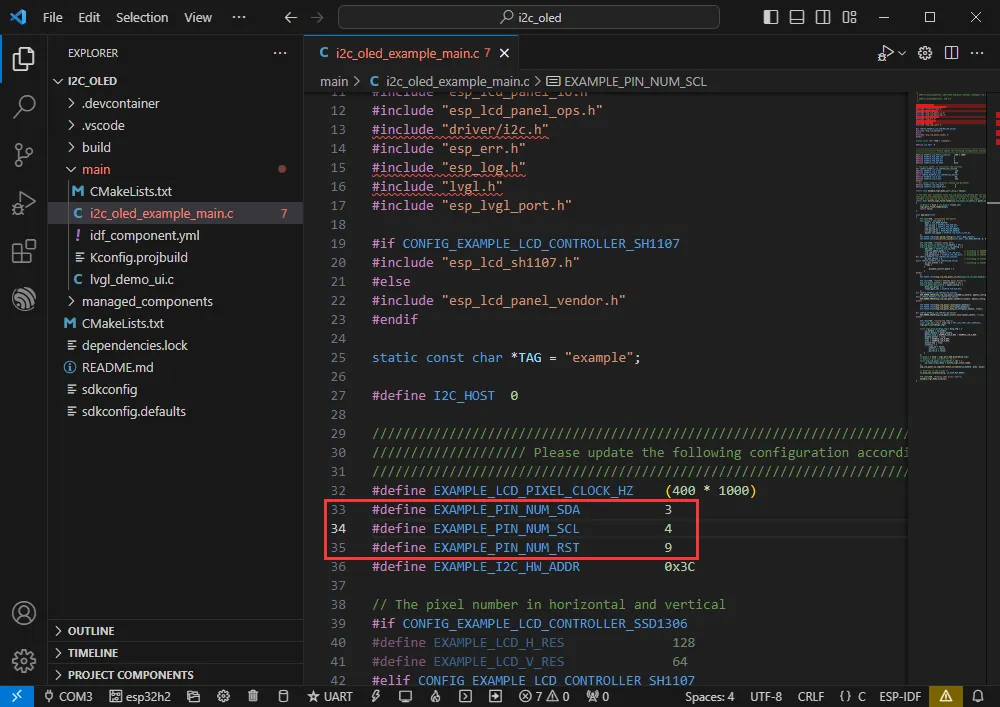Open the run or debug dropdown arrow
Image resolution: width=1000 pixels, height=707 pixels.
coord(902,53)
